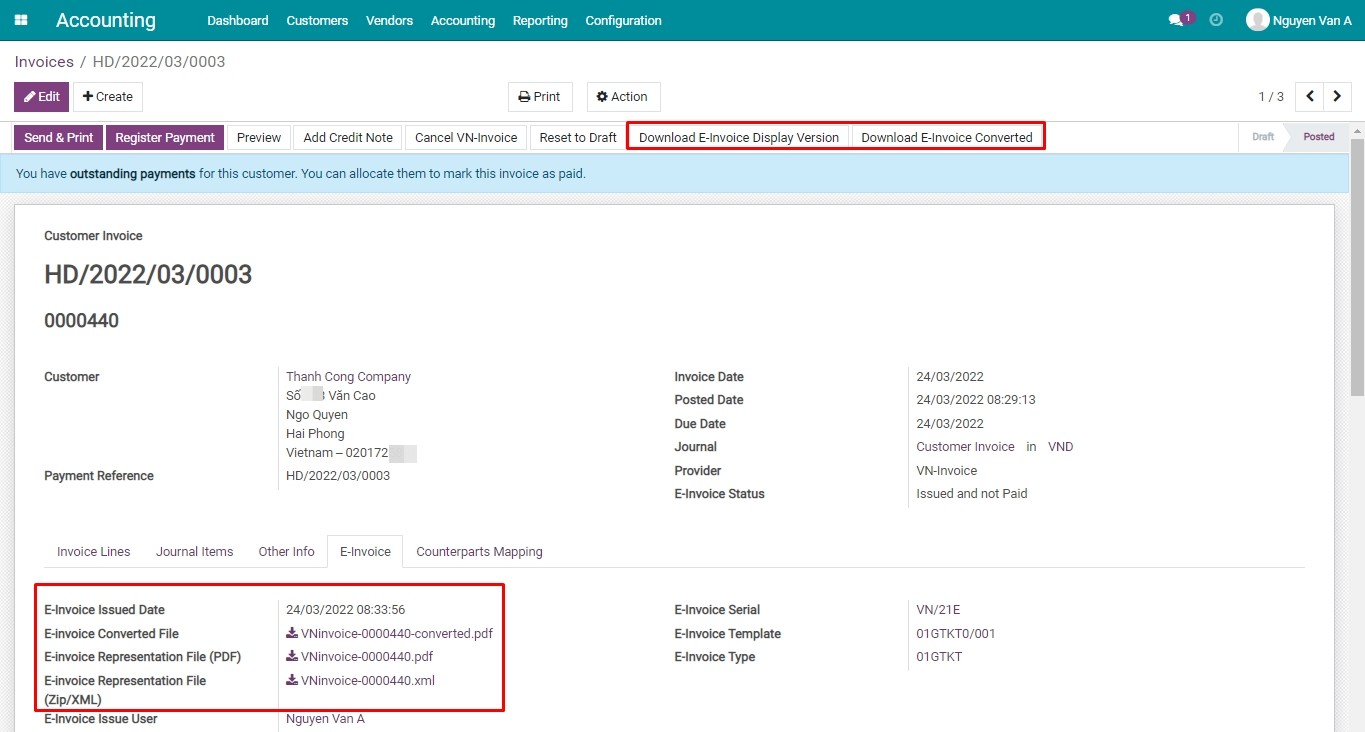The width and height of the screenshot is (1365, 732).
Task: Go to previous invoice with left arrow
Action: click(x=1309, y=96)
